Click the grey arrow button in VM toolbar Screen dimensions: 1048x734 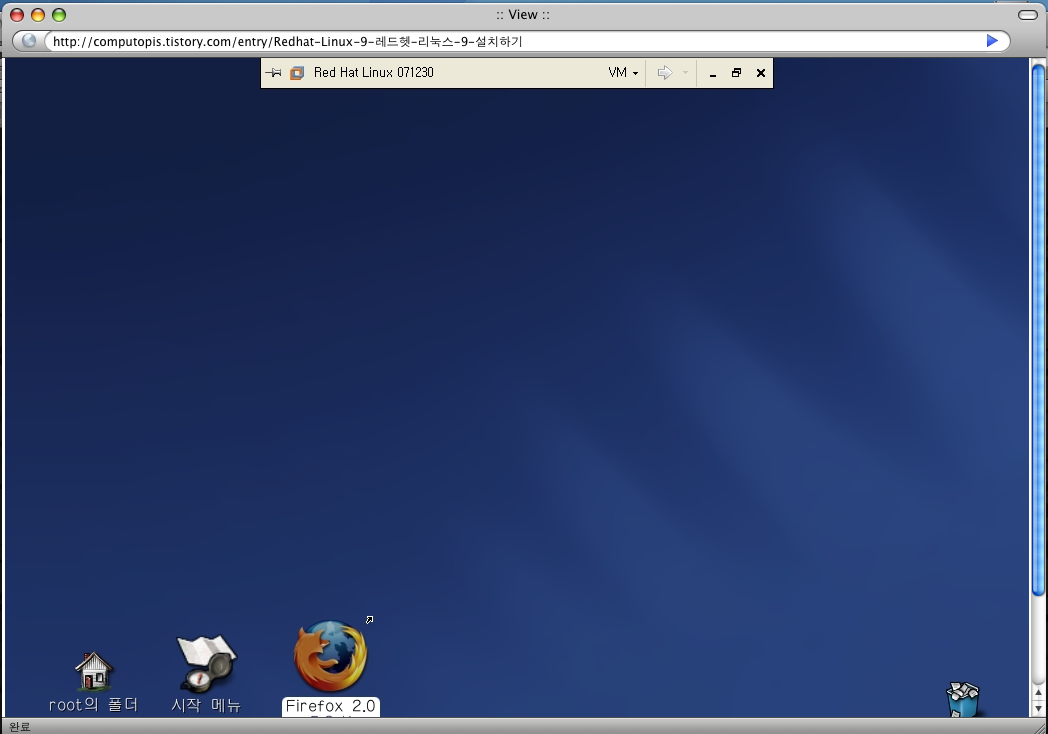coord(664,73)
